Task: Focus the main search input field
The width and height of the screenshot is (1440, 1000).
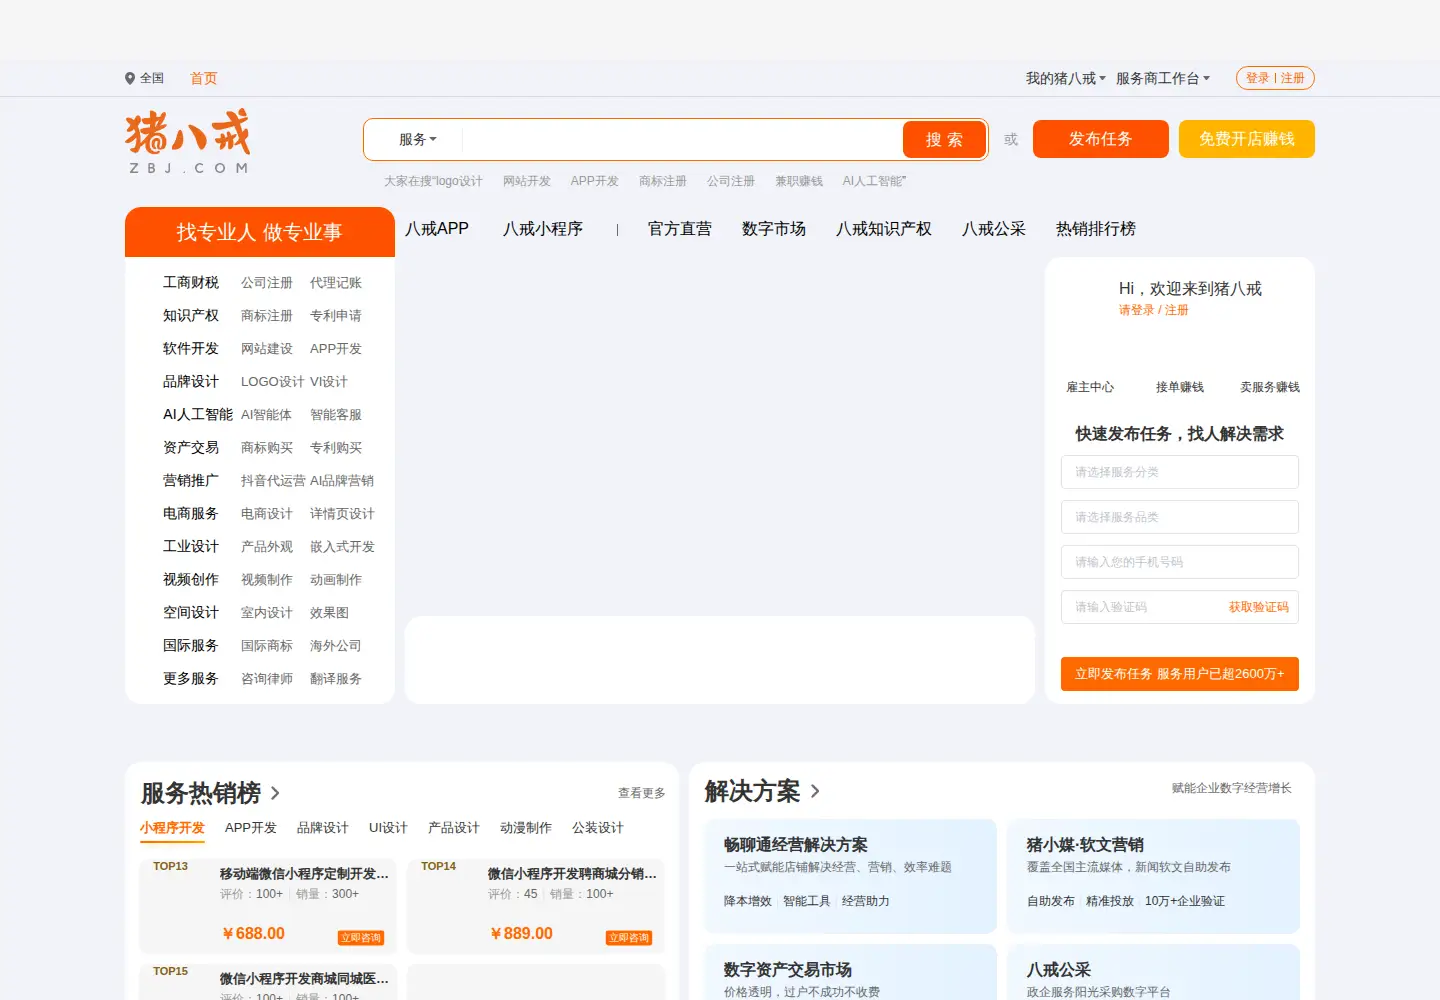Action: click(680, 140)
